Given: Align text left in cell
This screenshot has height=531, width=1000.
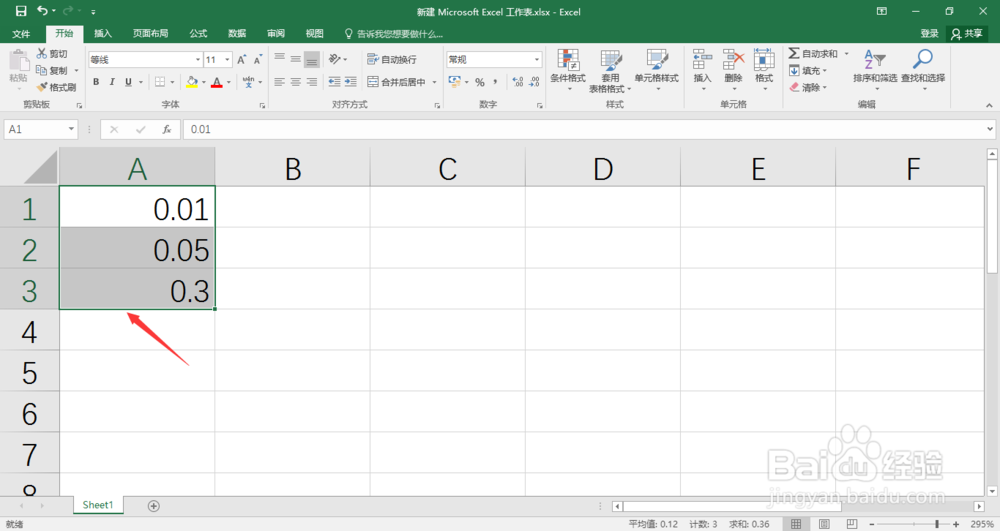Looking at the screenshot, I should click(279, 82).
